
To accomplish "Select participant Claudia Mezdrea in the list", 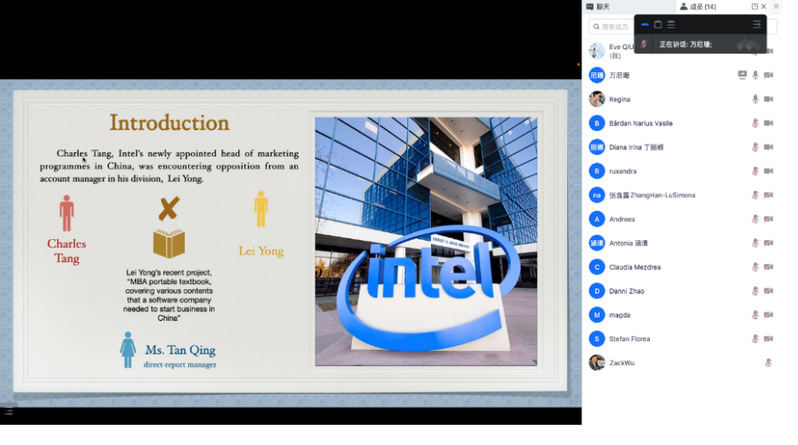I will (640, 267).
